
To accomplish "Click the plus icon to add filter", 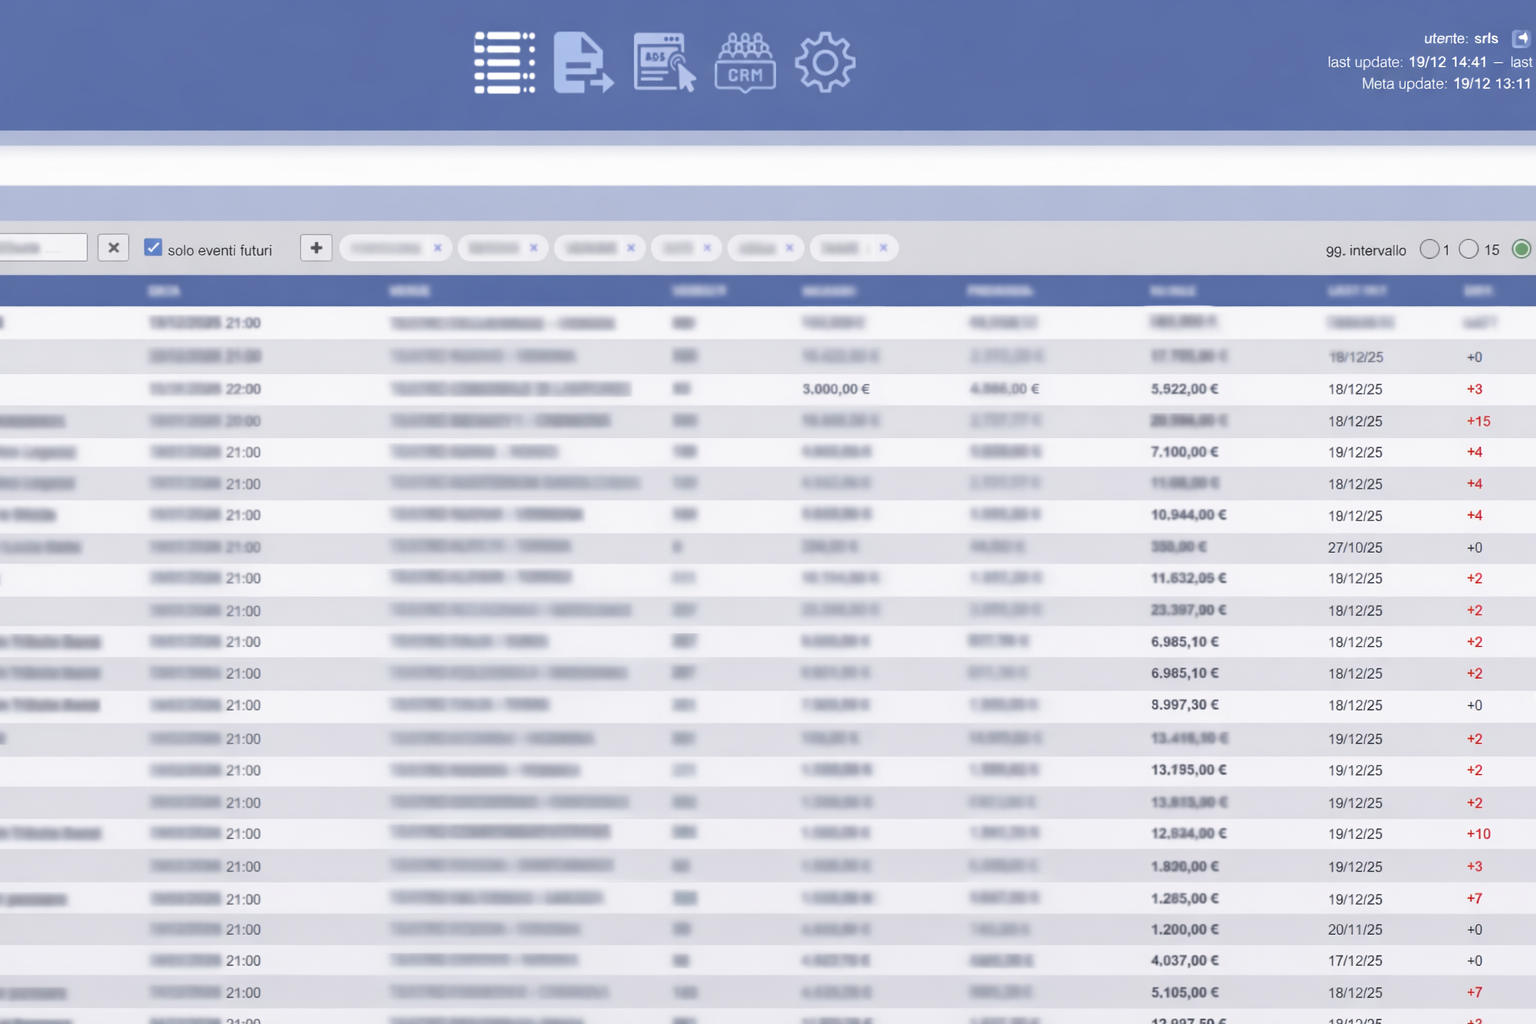I will coord(316,248).
